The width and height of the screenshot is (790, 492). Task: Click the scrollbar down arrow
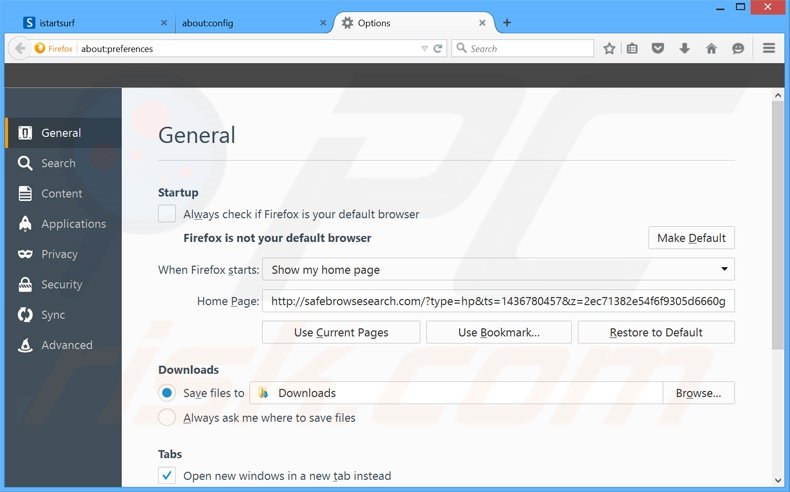(777, 480)
